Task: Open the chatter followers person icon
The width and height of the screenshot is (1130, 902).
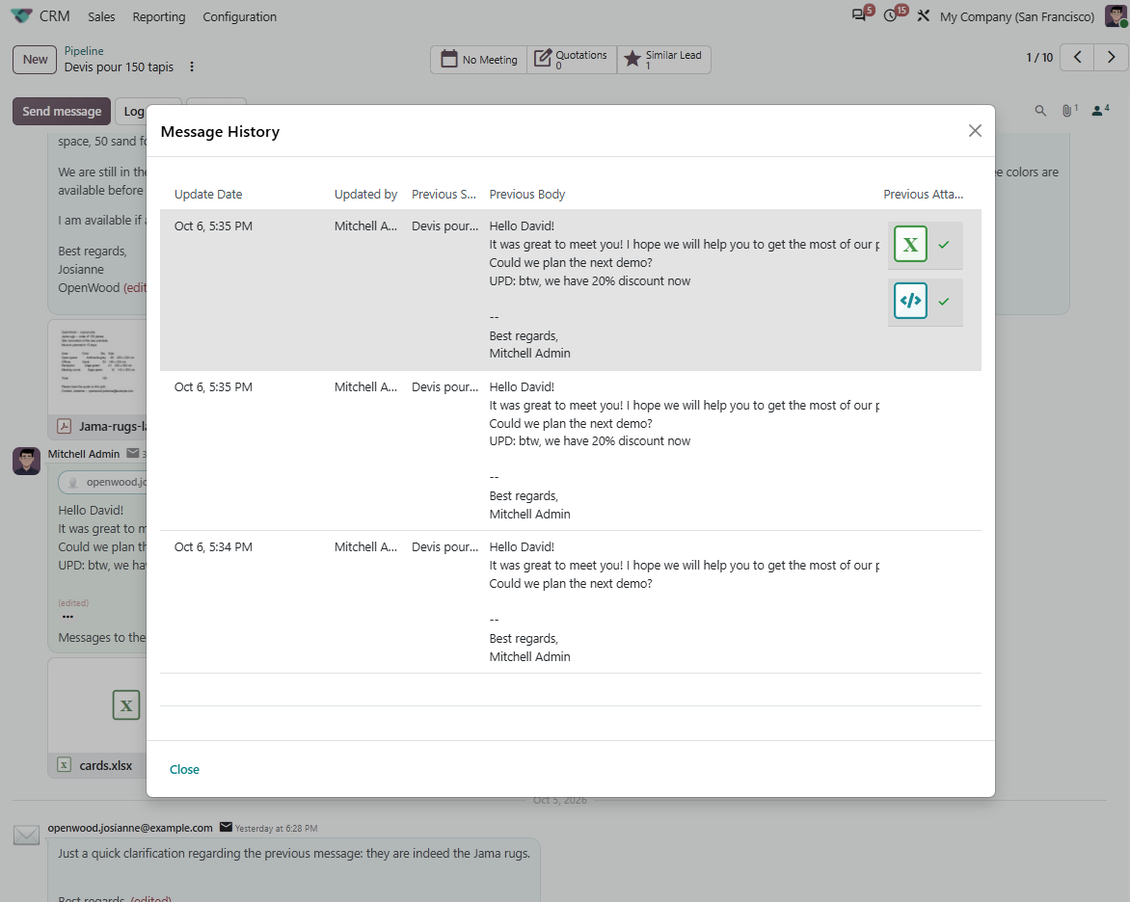Action: 1100,110
